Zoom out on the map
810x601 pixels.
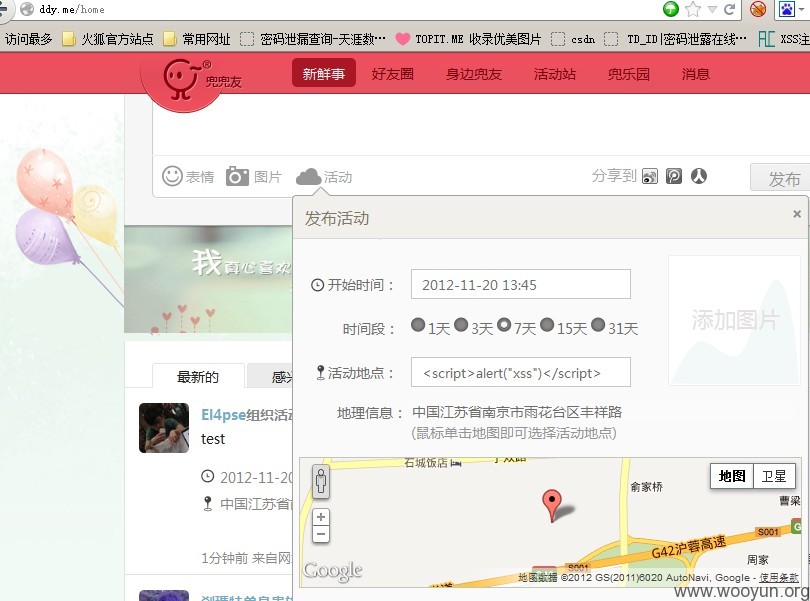tap(321, 534)
